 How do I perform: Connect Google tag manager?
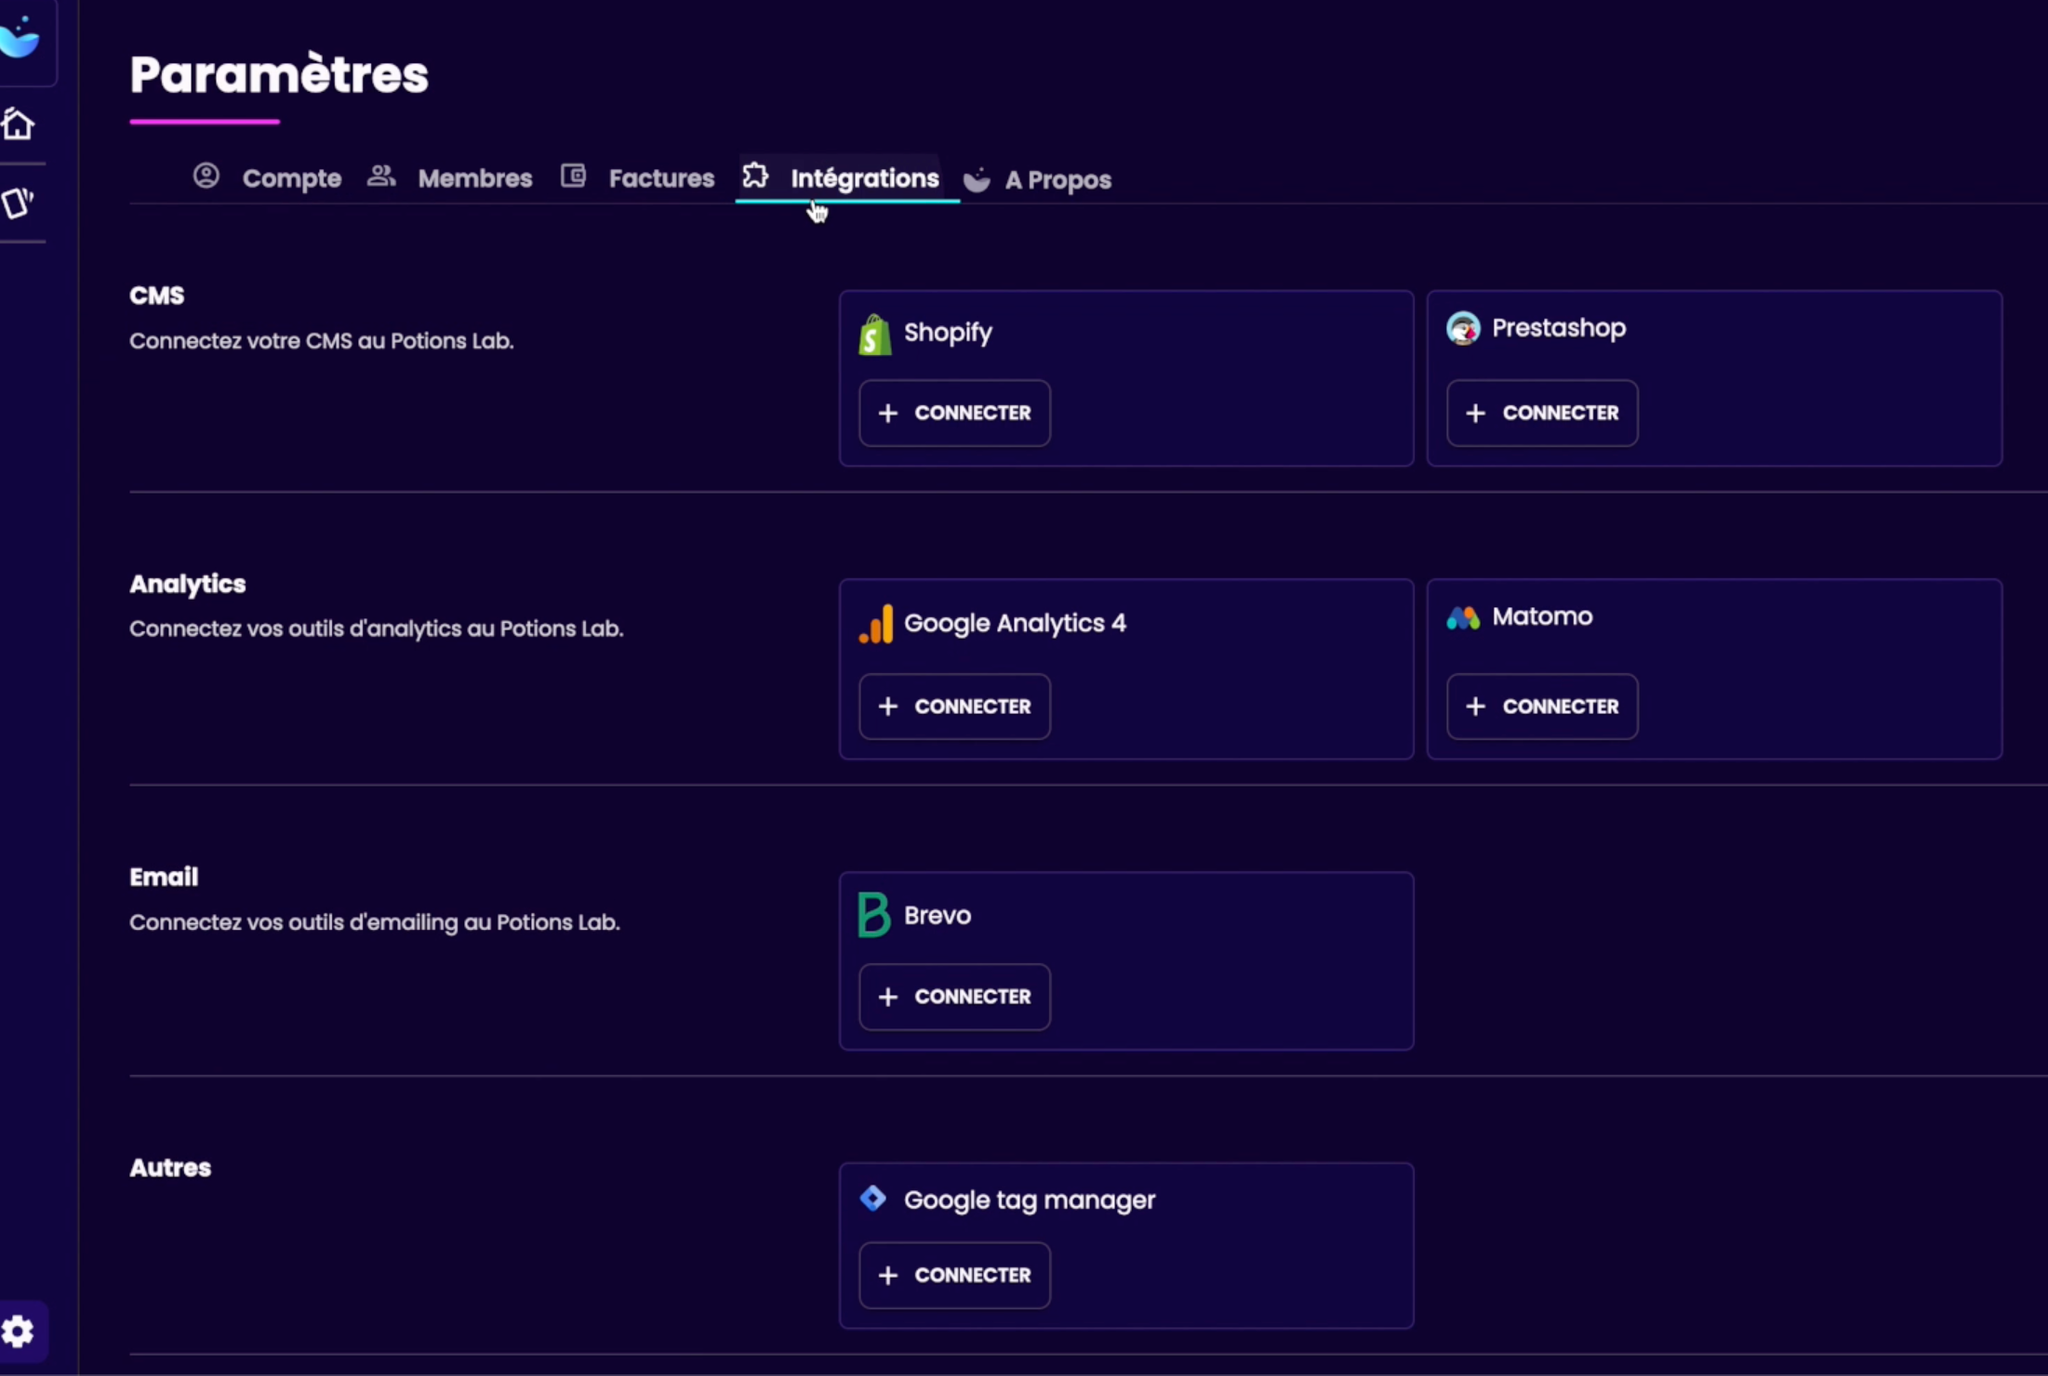954,1275
